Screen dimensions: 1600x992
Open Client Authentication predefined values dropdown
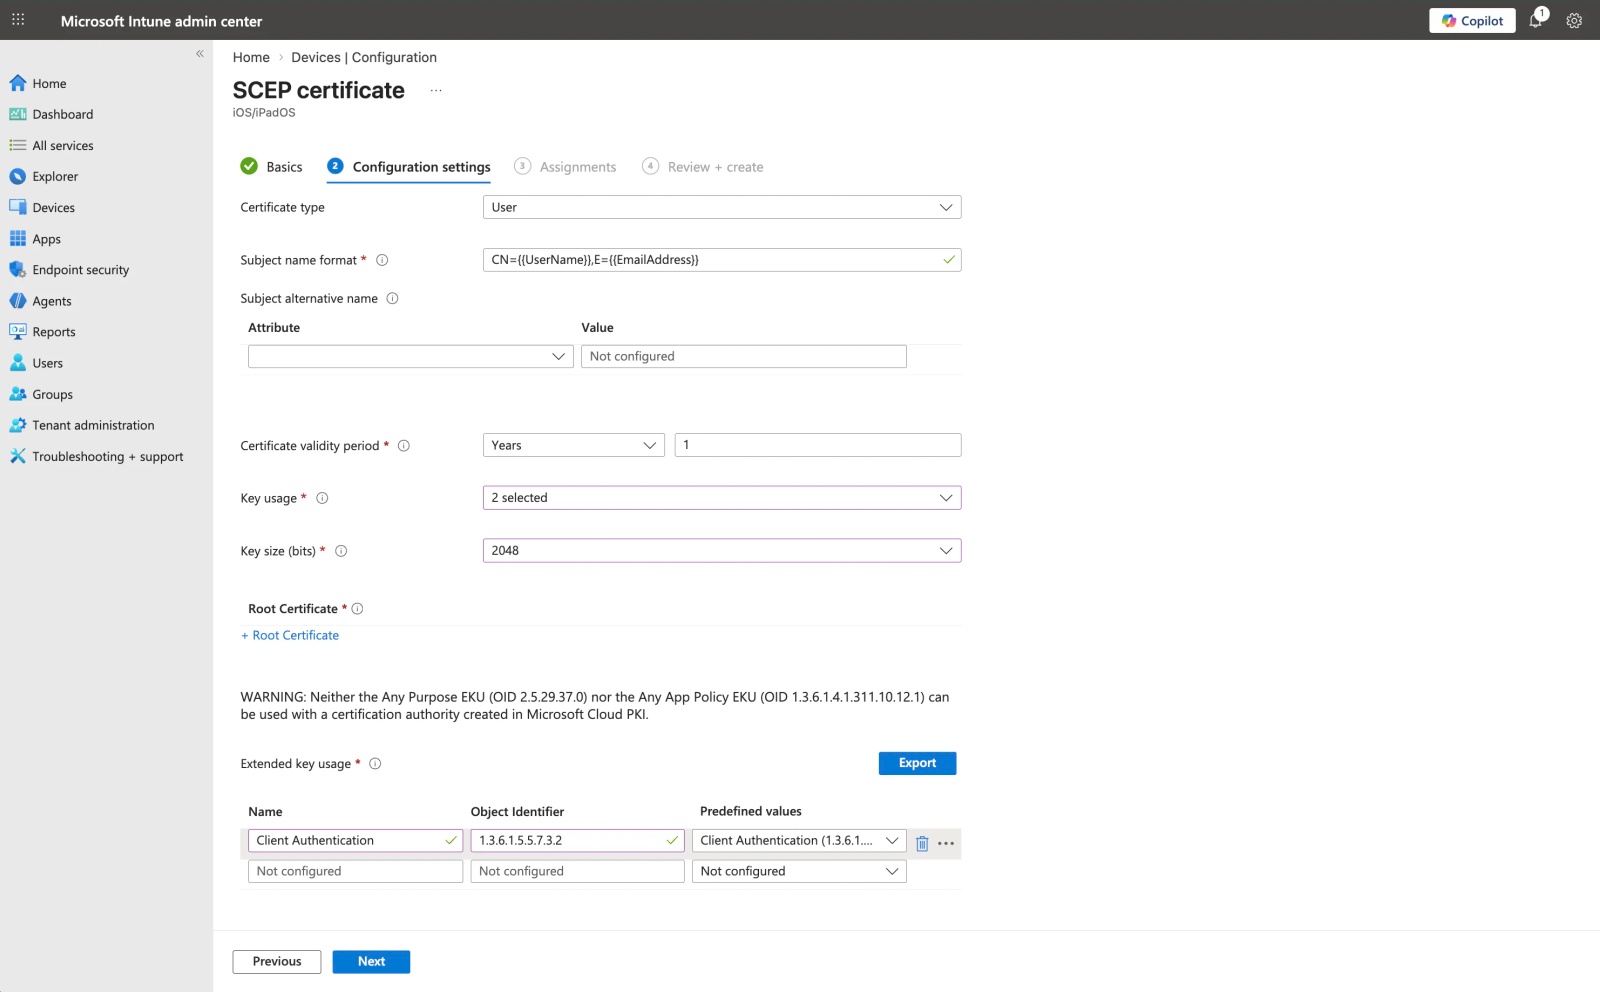pos(799,841)
